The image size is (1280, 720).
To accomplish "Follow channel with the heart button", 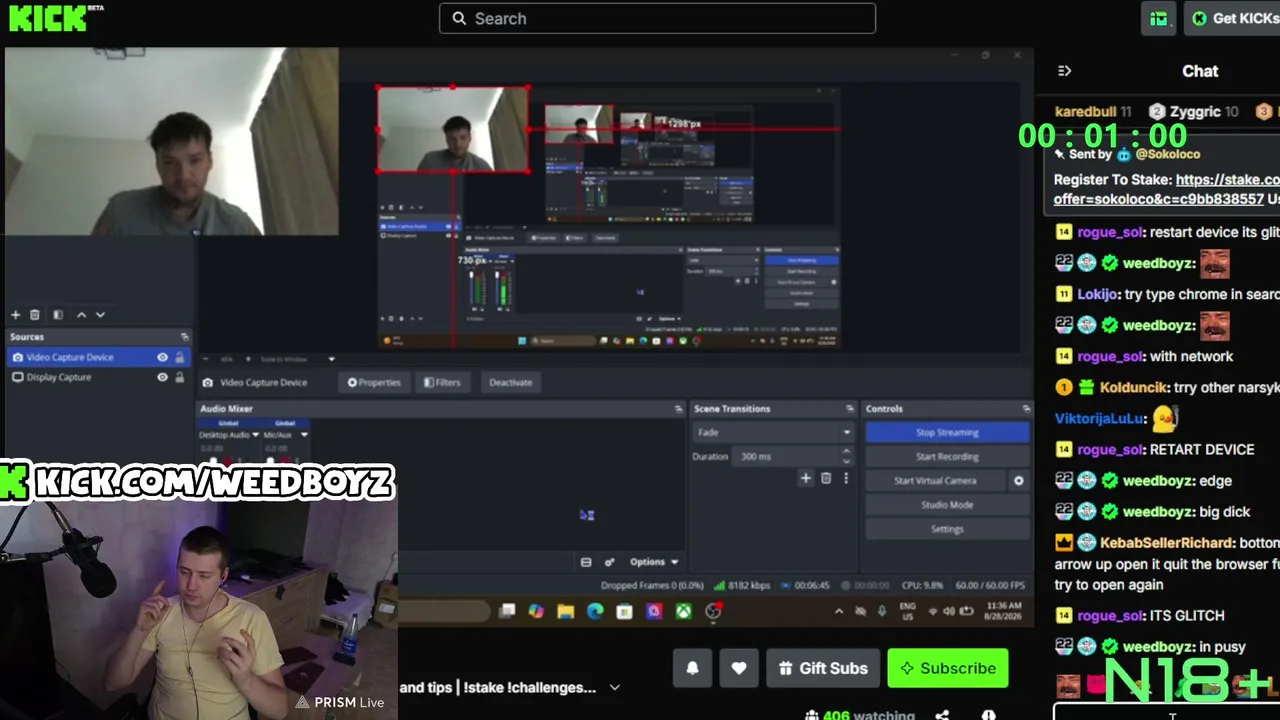I will pyautogui.click(x=739, y=668).
